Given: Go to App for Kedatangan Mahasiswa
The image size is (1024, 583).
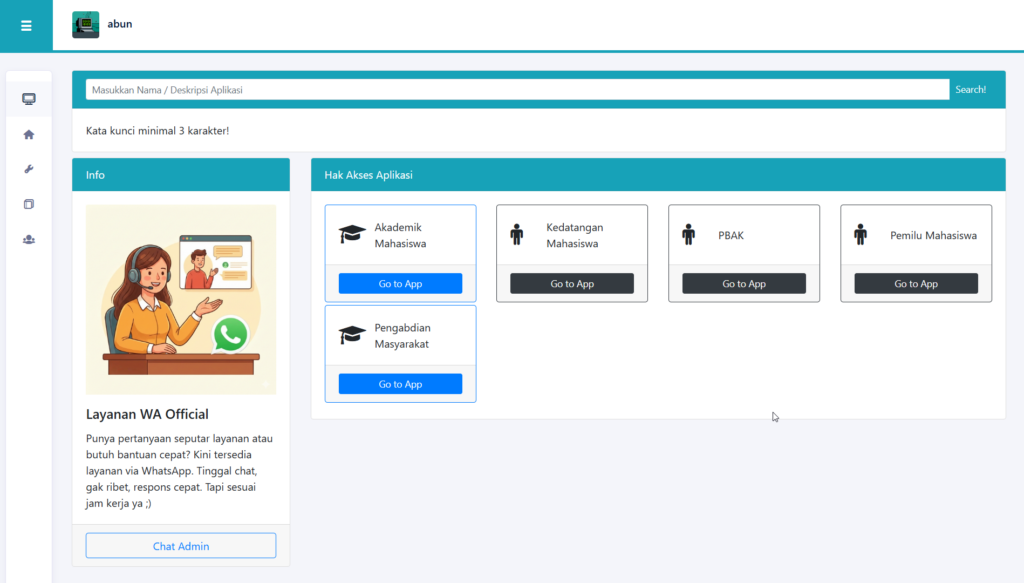Looking at the screenshot, I should pyautogui.click(x=572, y=284).
